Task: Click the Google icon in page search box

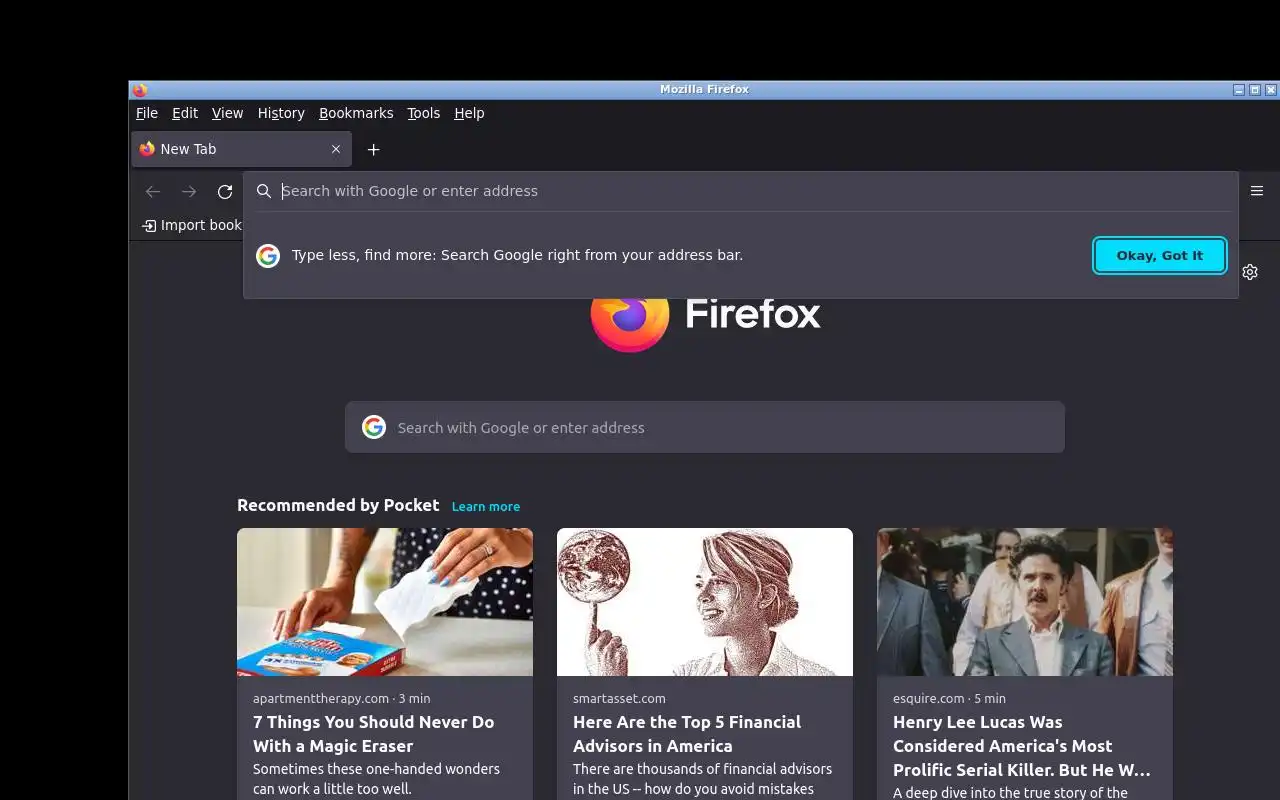Action: (x=374, y=427)
